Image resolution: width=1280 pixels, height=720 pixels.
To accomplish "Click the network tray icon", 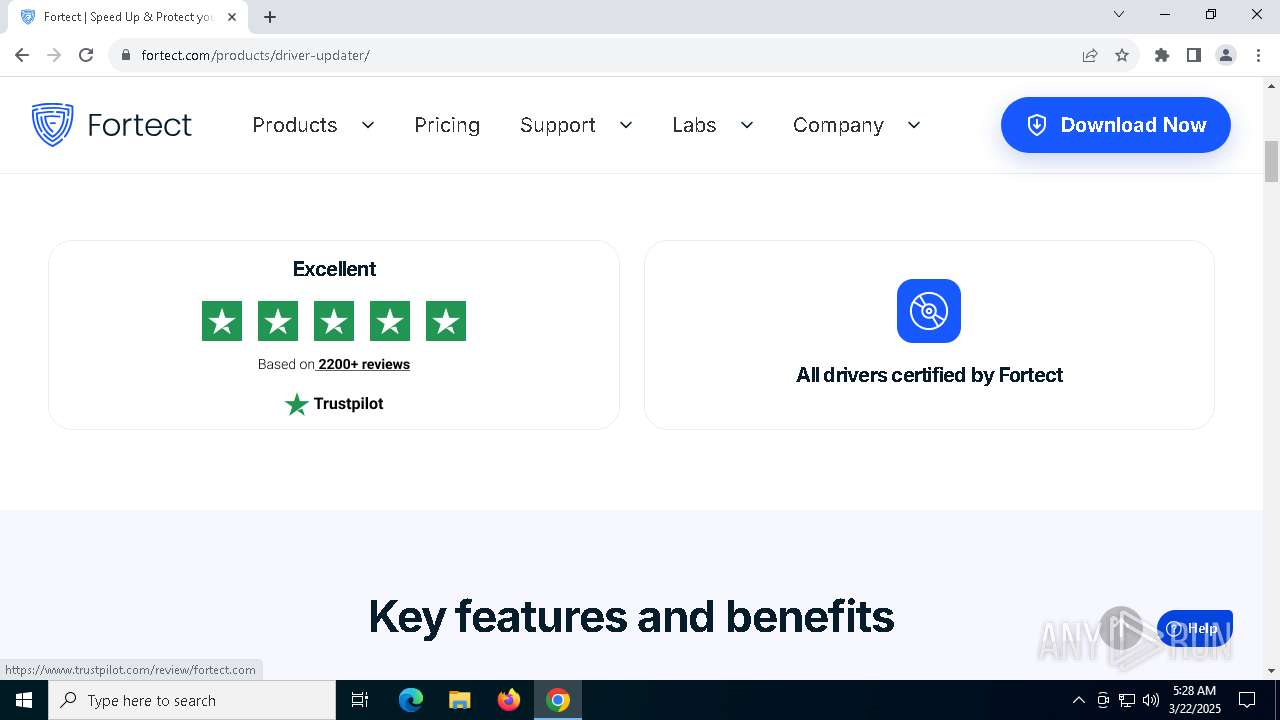I will (1127, 700).
